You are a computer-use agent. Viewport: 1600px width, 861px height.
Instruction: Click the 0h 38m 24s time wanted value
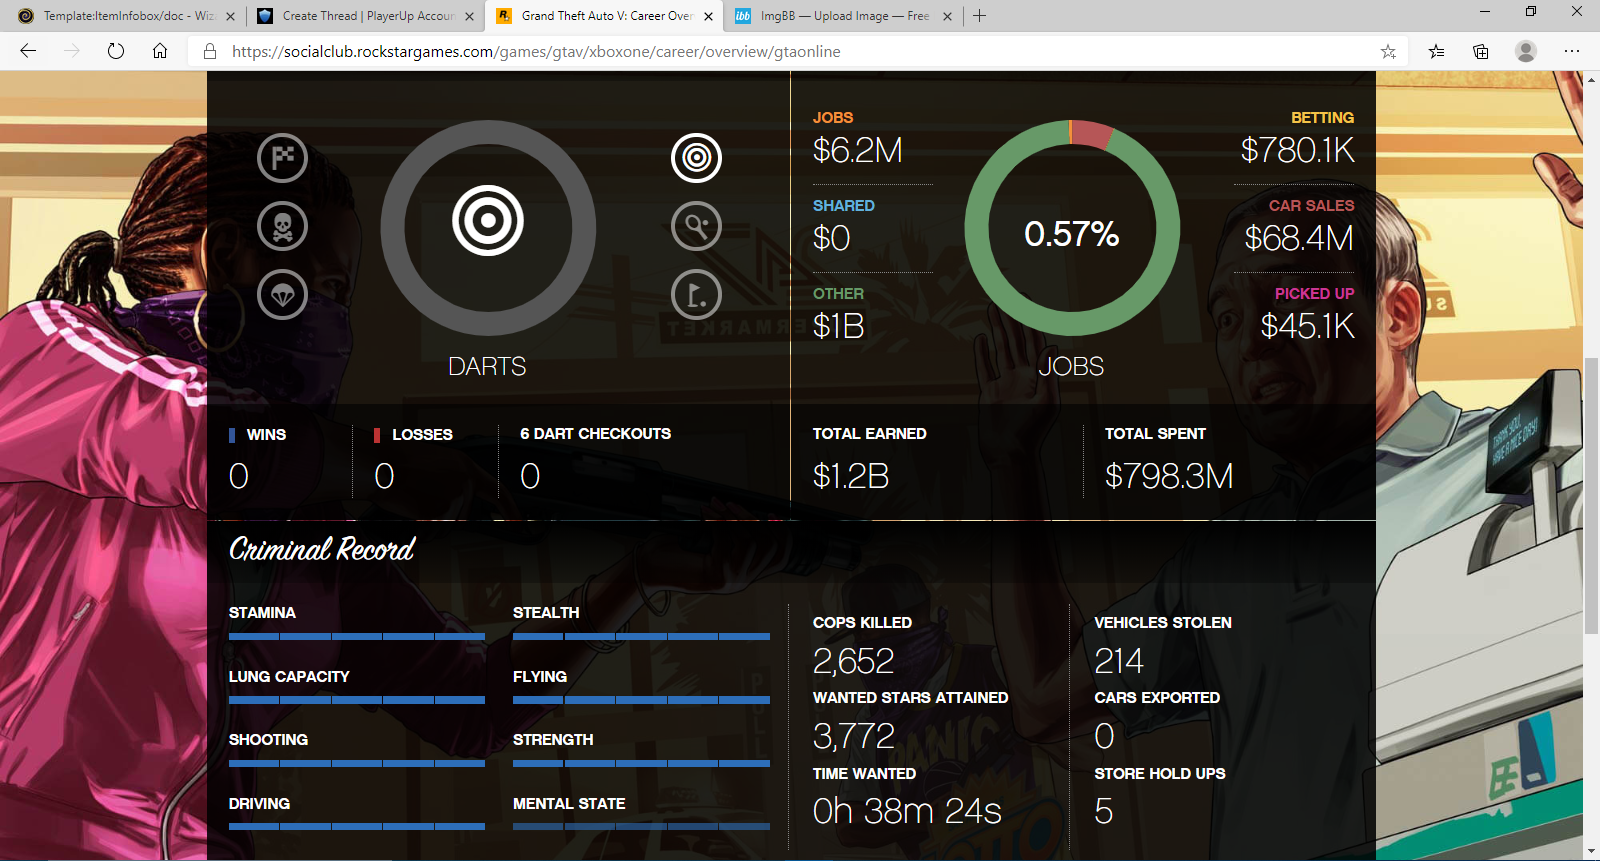[x=907, y=811]
